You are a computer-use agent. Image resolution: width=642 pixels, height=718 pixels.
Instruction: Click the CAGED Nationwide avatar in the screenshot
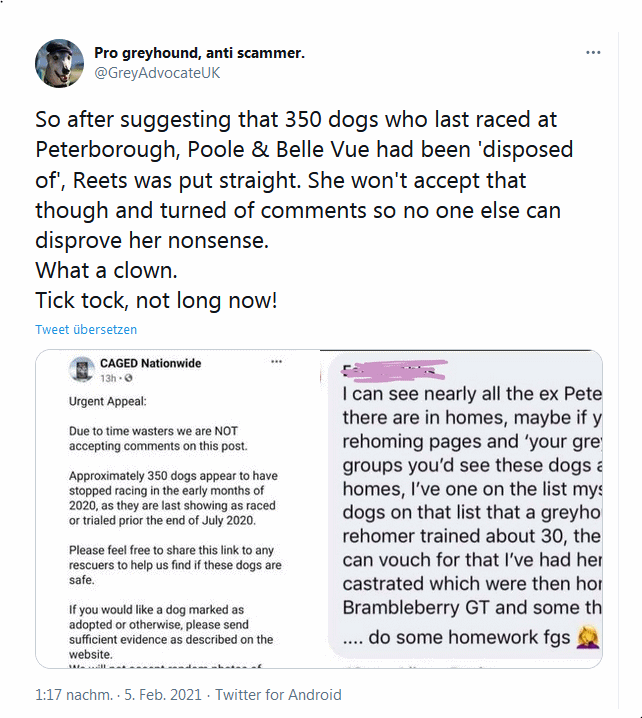coord(80,370)
